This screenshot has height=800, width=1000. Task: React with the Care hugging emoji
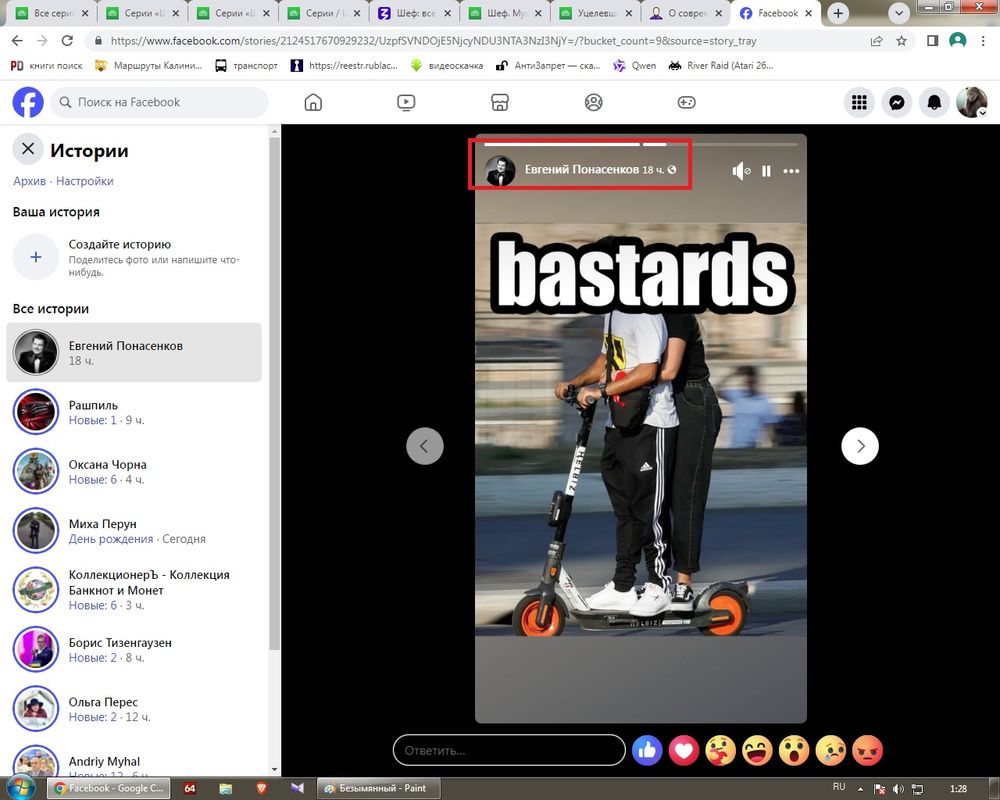click(x=721, y=751)
